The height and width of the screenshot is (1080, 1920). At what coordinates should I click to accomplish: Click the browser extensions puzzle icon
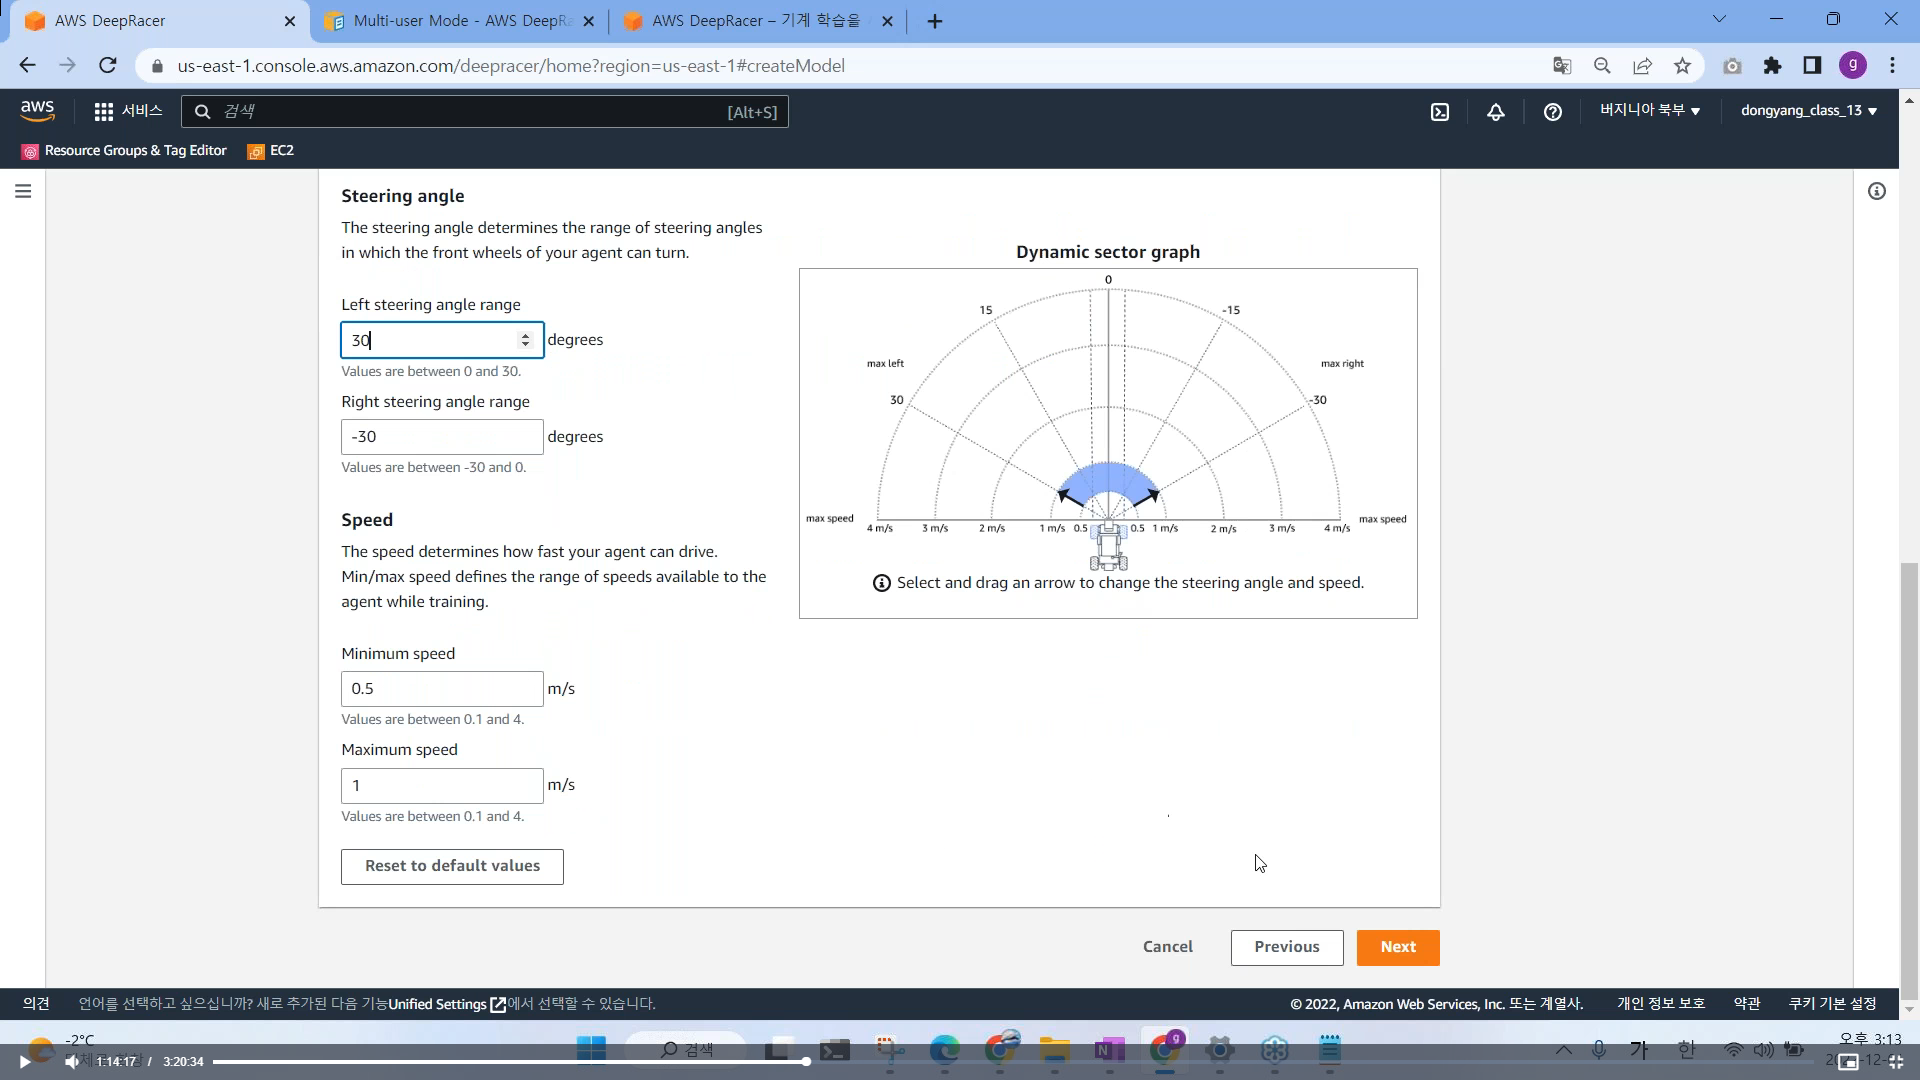pos(1772,66)
